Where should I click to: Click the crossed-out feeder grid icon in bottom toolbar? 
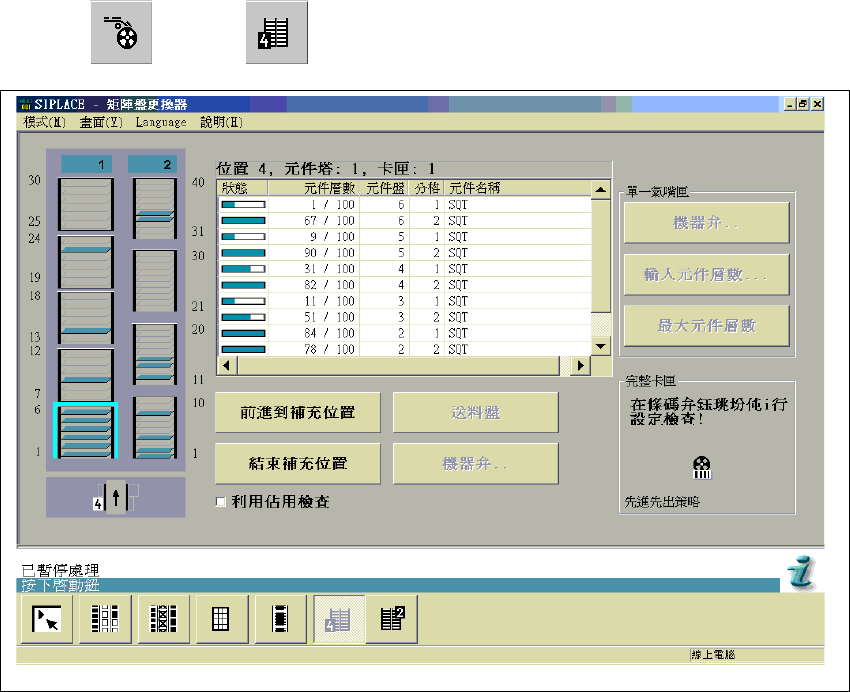click(x=164, y=619)
